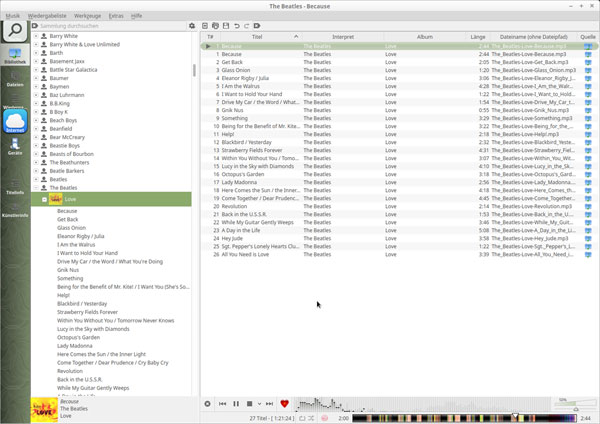Screen dimensions: 600x424
Task: Open the Wiedergabeliste menu
Action: [x=44, y=16]
